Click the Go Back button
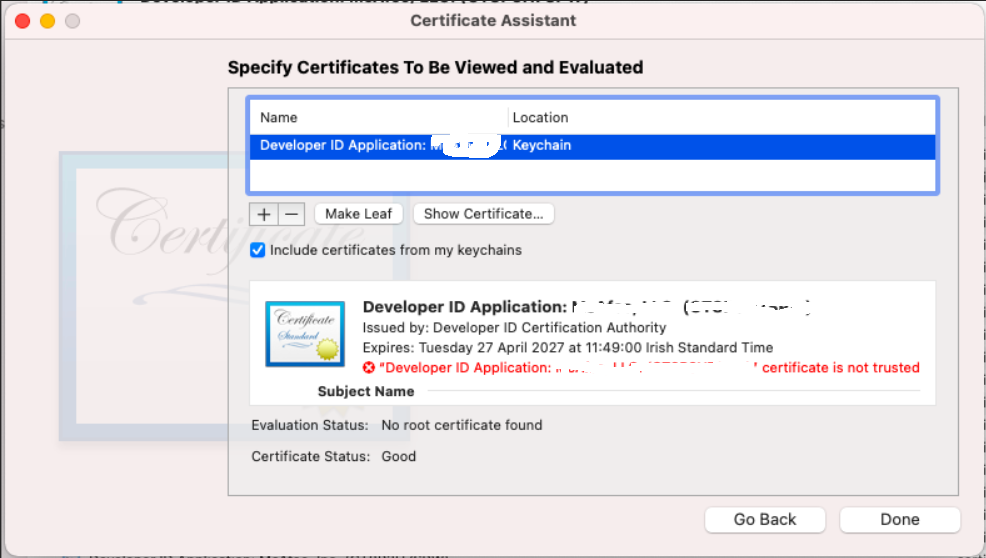 tap(765, 520)
